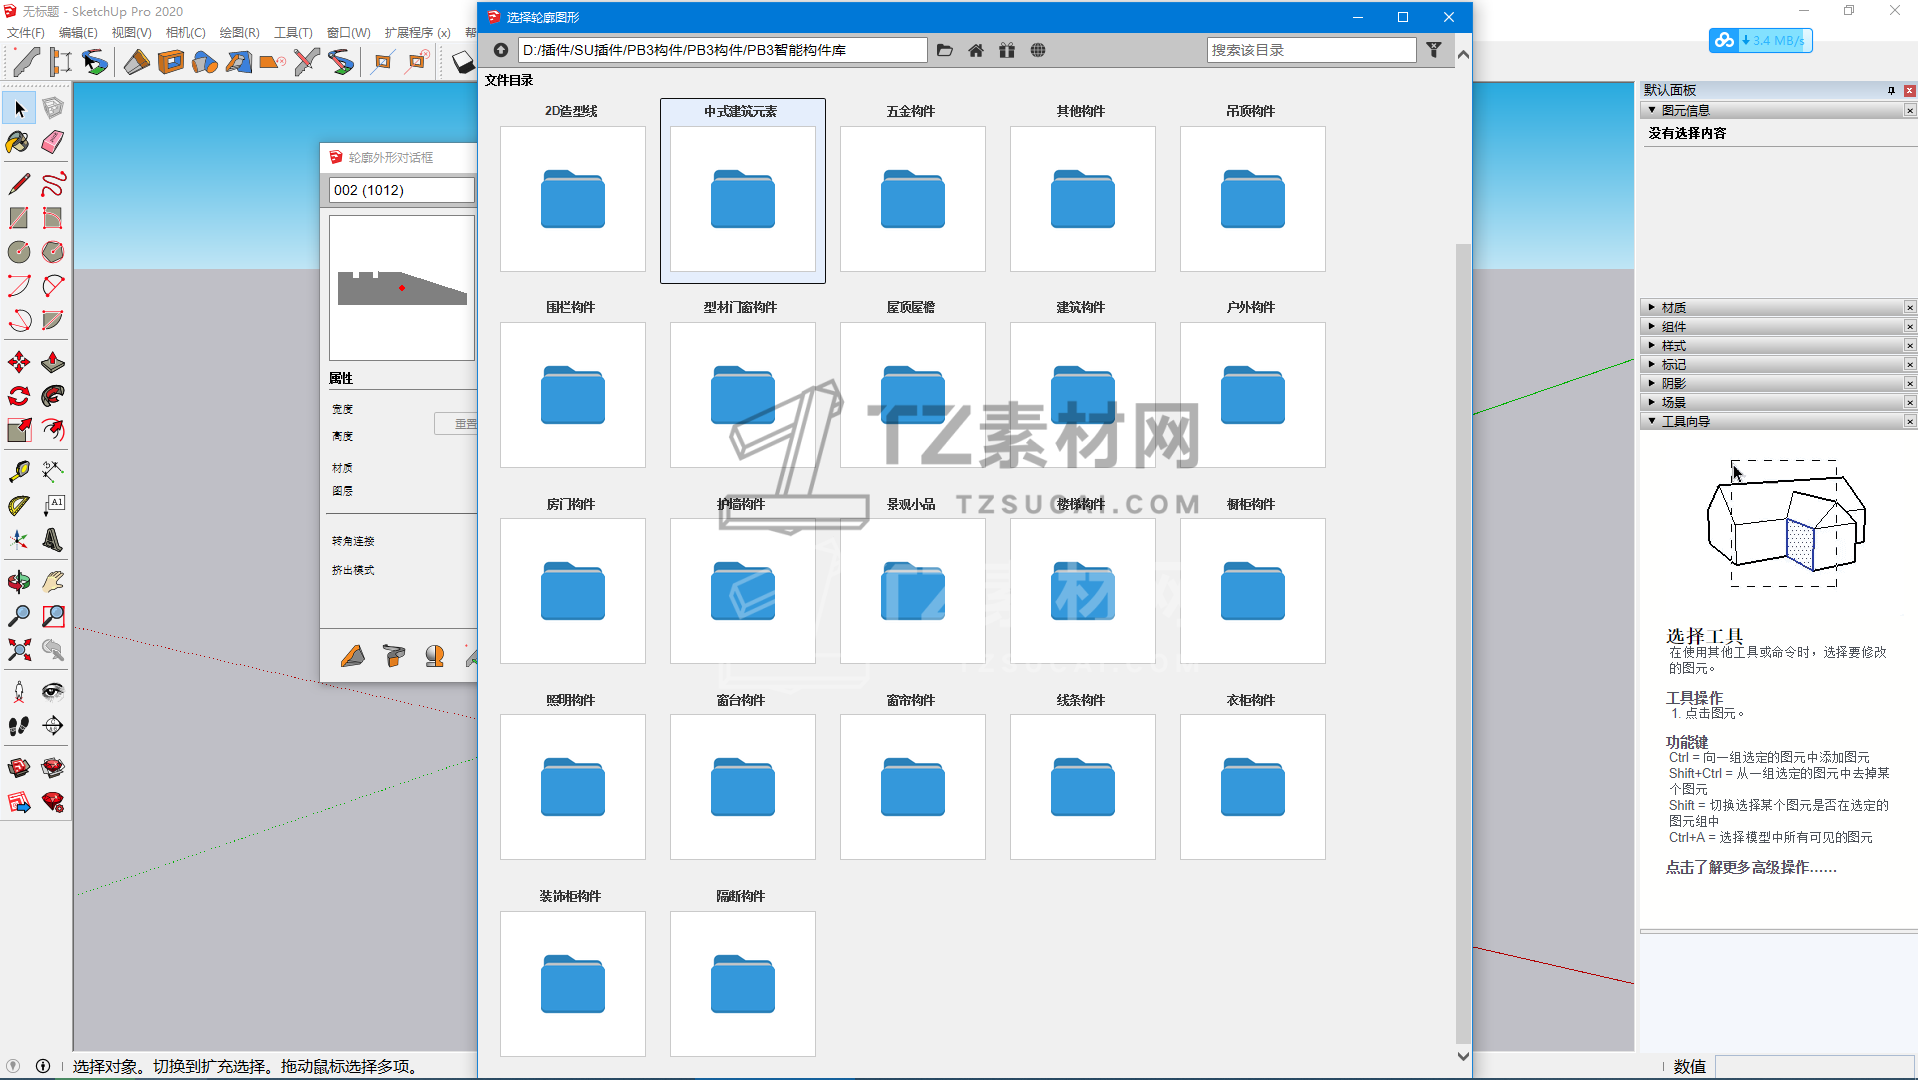Open the 编辑(E) menu
The height and width of the screenshot is (1080, 1918).
pyautogui.click(x=78, y=33)
